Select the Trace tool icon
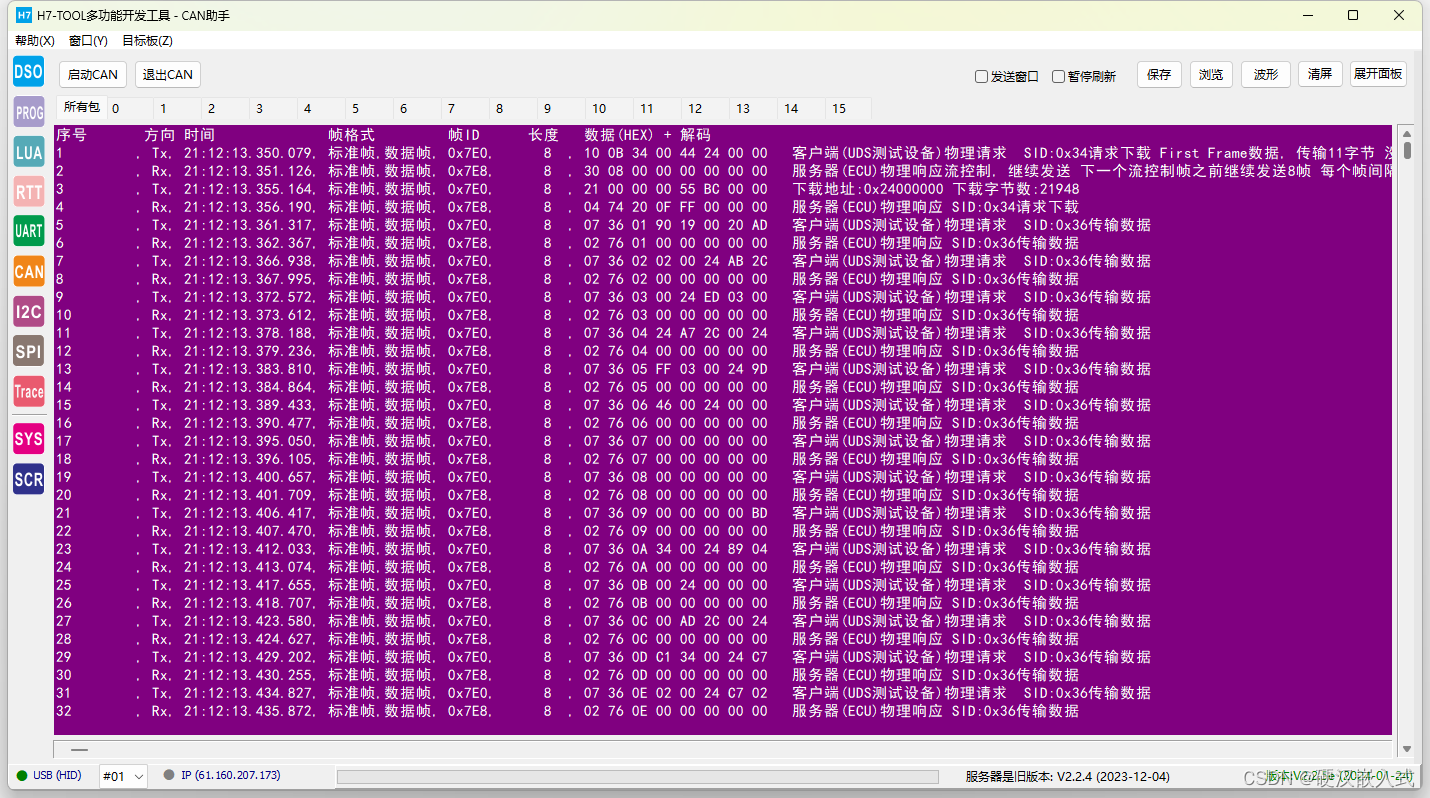This screenshot has width=1430, height=798. coord(29,391)
